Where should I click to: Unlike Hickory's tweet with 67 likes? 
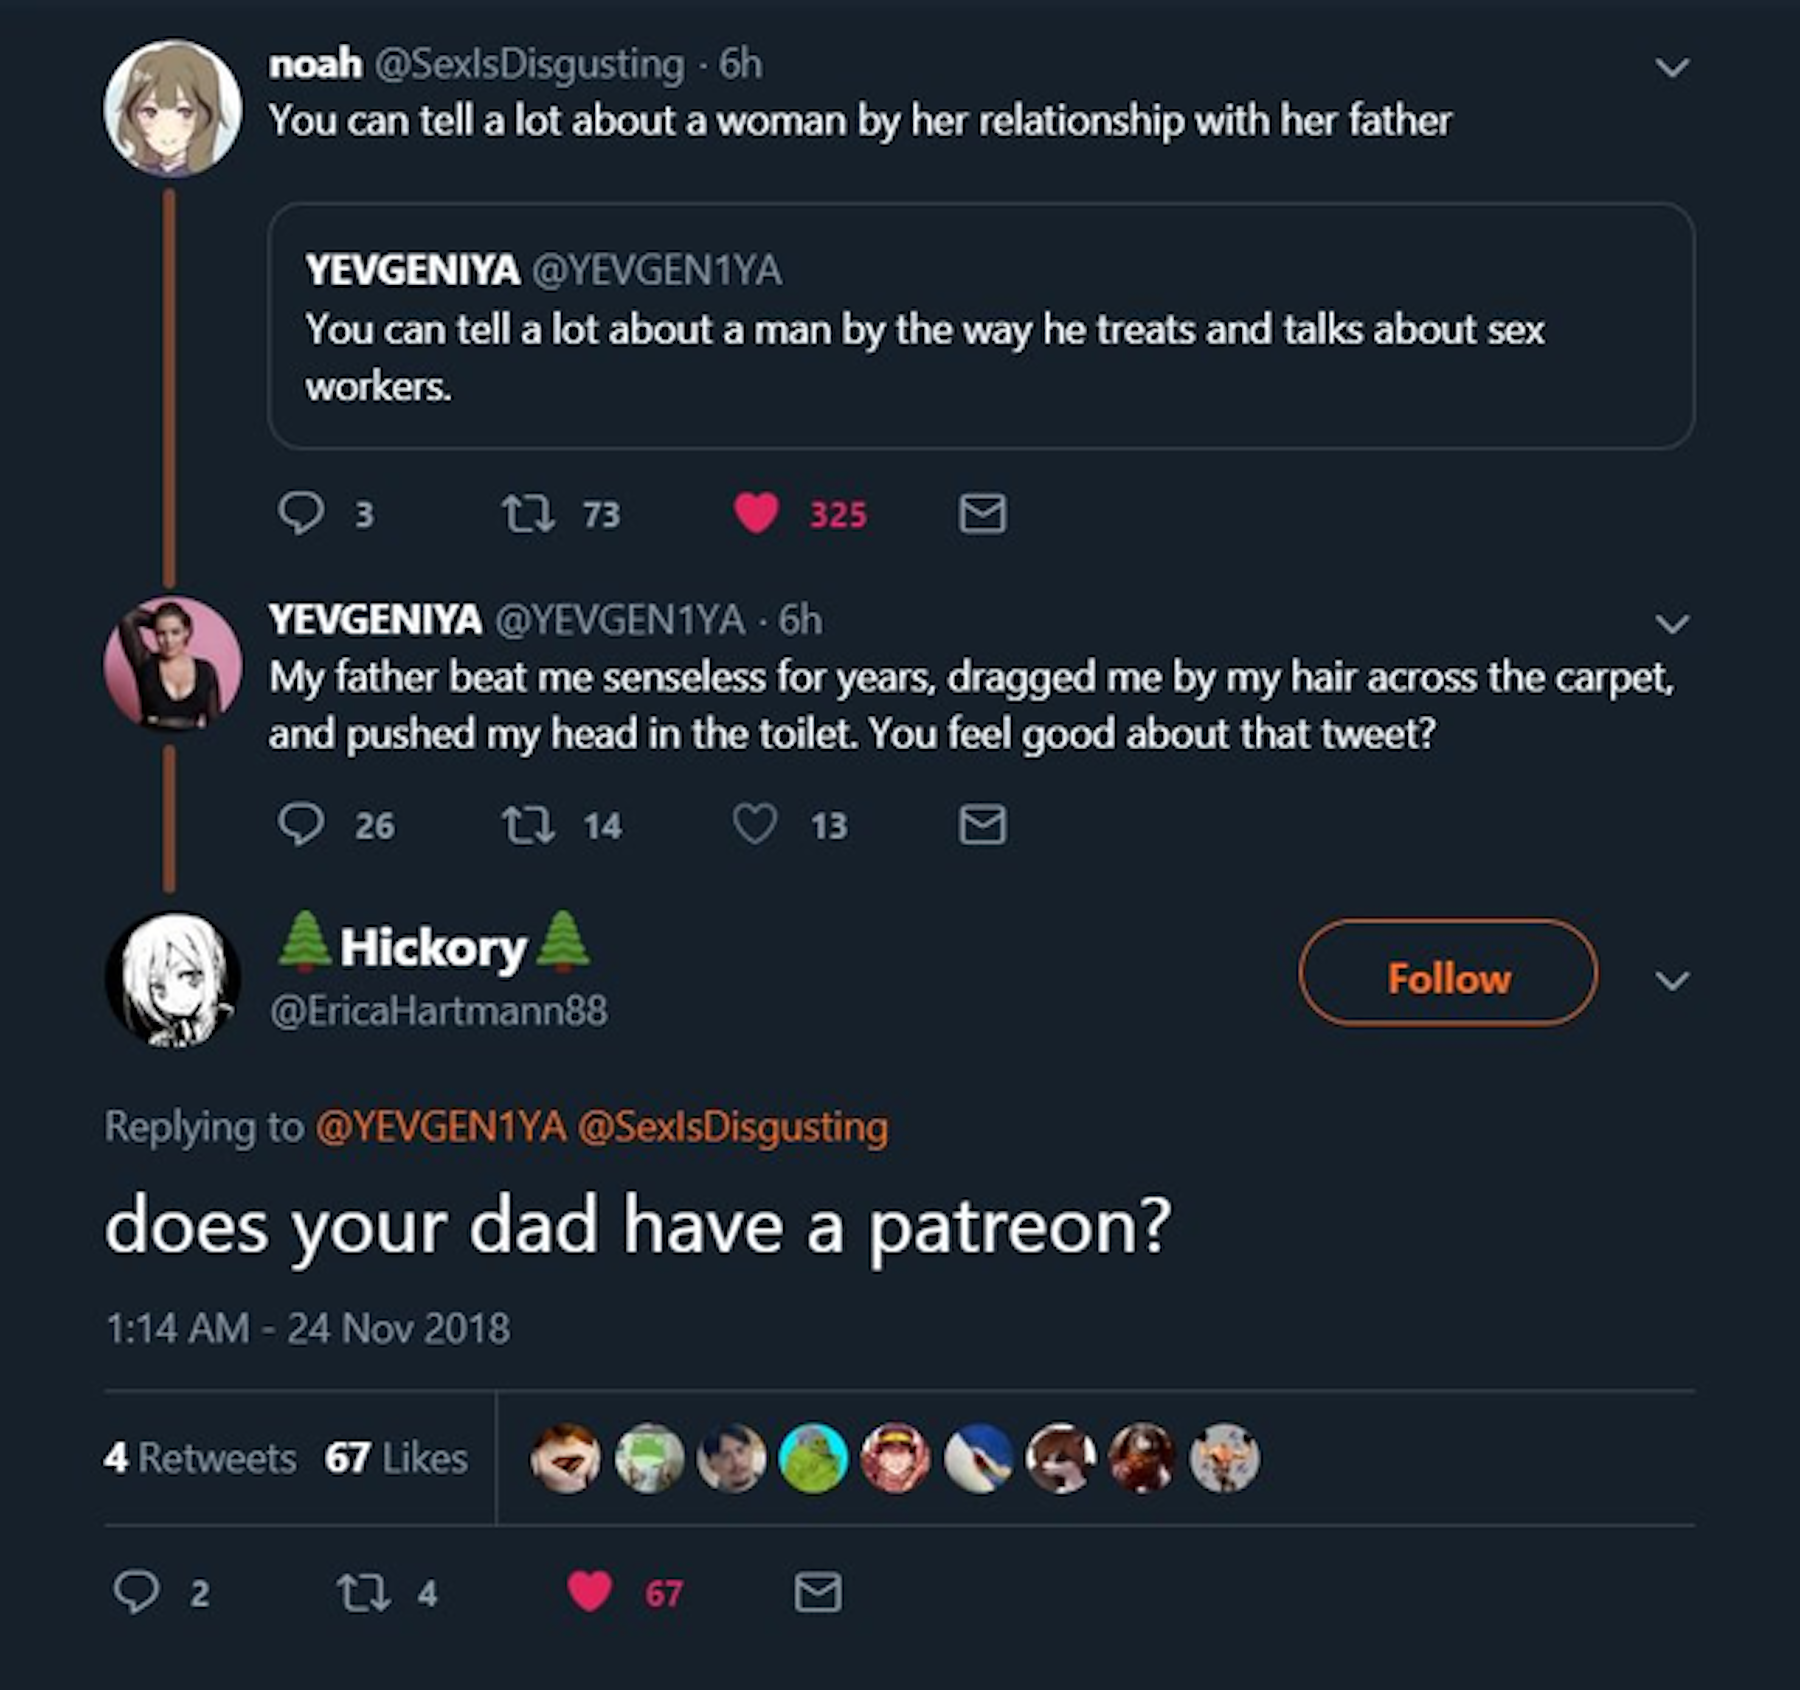[590, 1592]
